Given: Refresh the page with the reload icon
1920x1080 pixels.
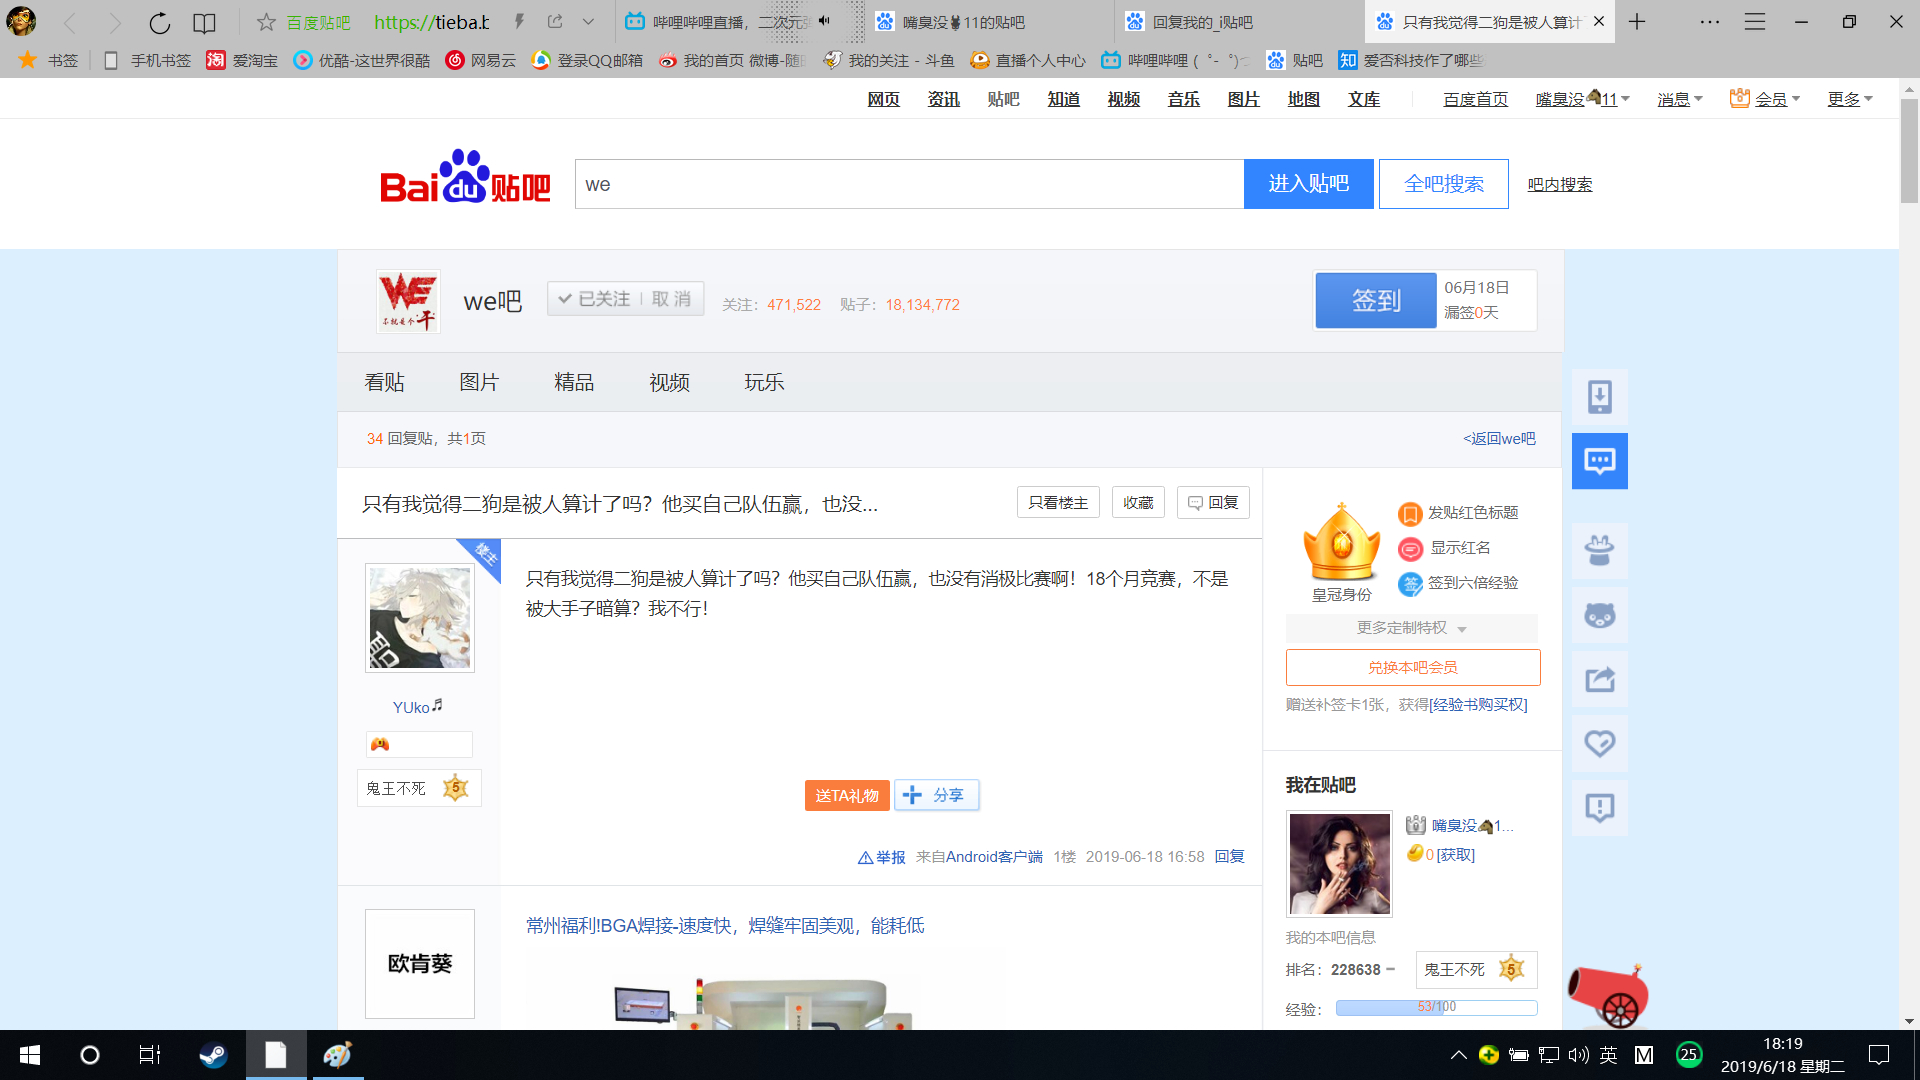Looking at the screenshot, I should click(x=160, y=22).
